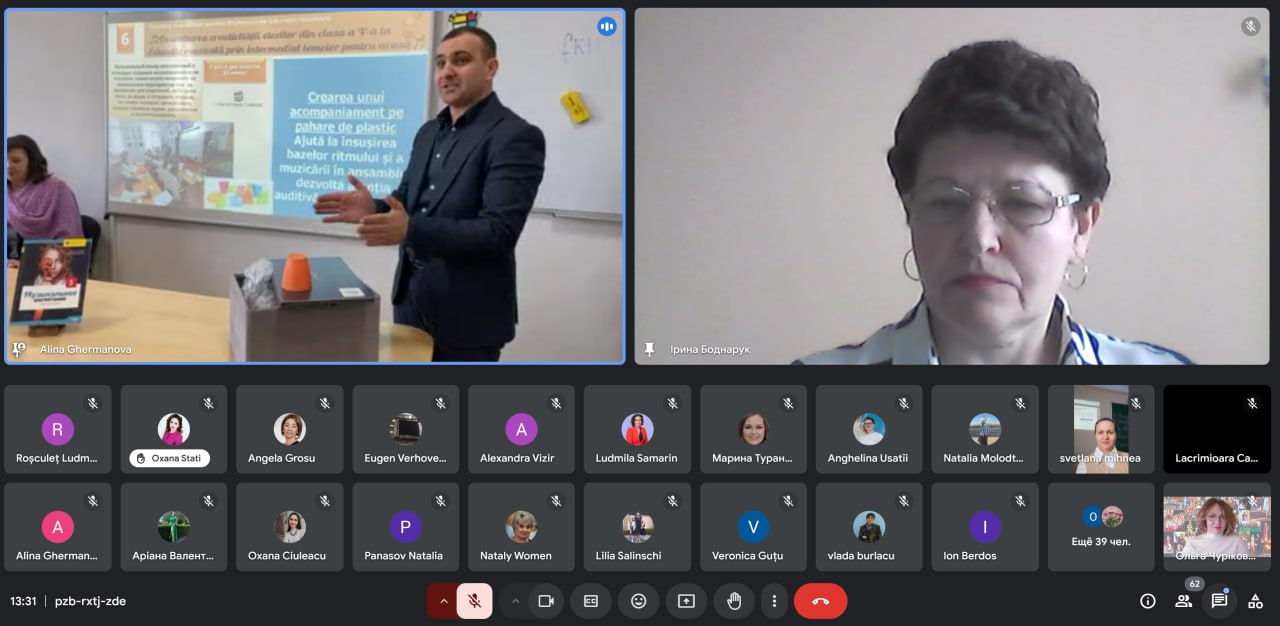Toggle closed captions button
Image resolution: width=1280 pixels, height=626 pixels.
[590, 601]
